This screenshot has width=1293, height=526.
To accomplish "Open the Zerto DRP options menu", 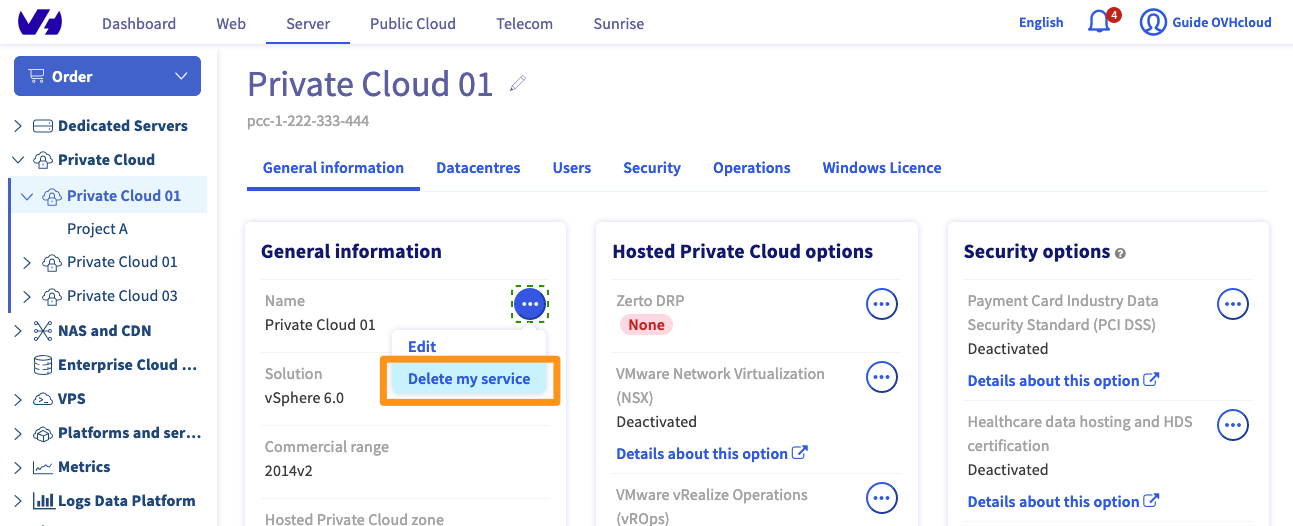I will point(881,304).
